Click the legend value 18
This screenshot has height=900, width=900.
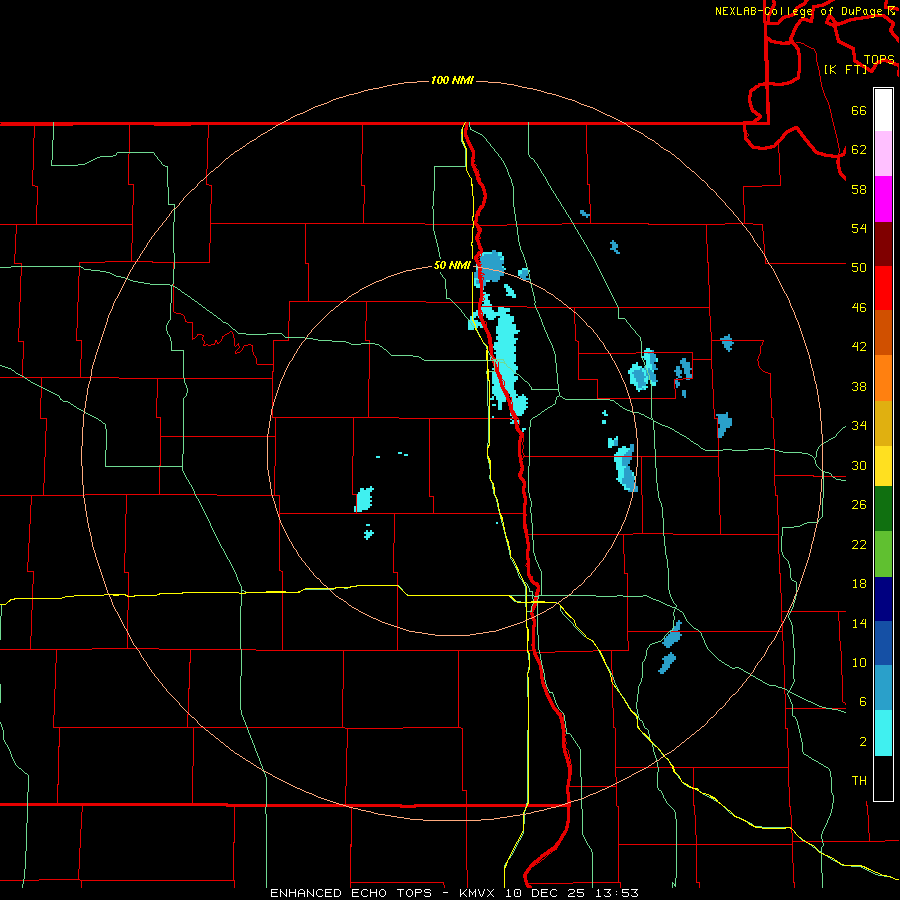click(x=859, y=584)
